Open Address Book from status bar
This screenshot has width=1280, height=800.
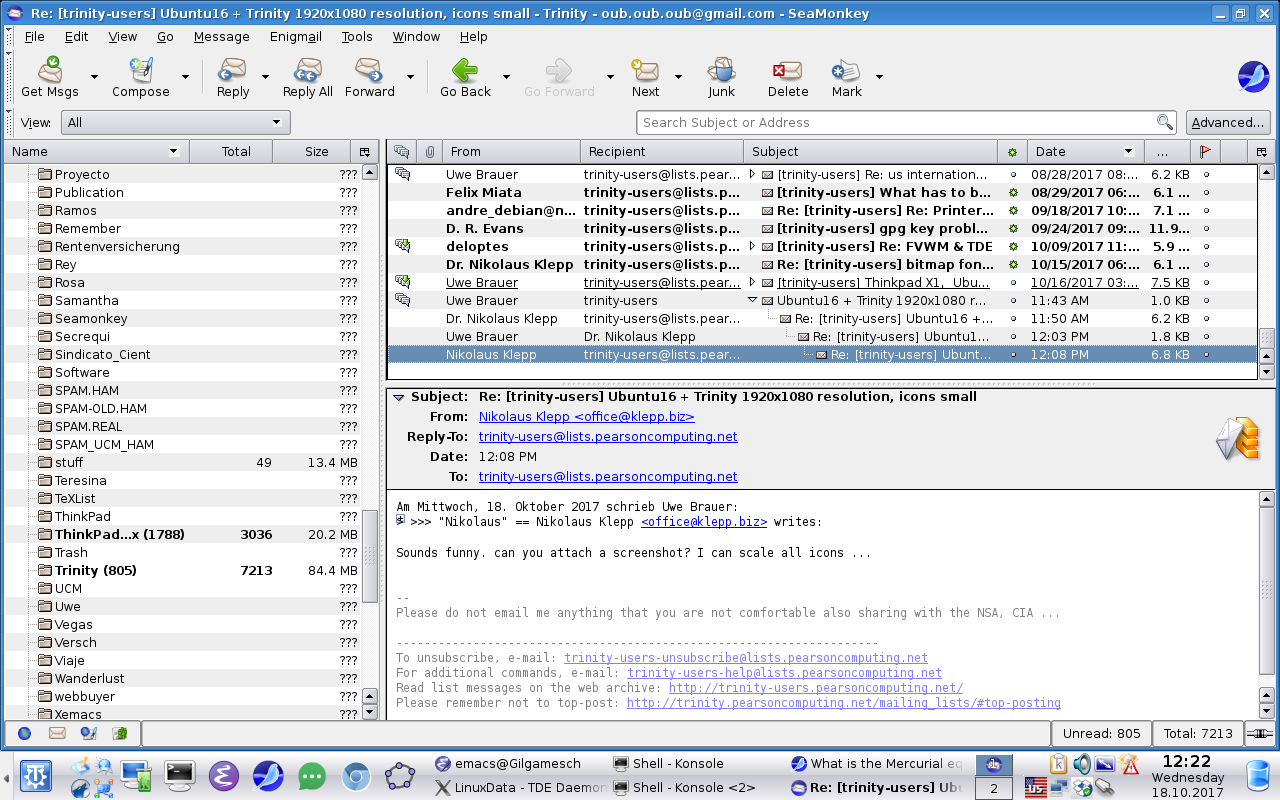pyautogui.click(x=120, y=733)
